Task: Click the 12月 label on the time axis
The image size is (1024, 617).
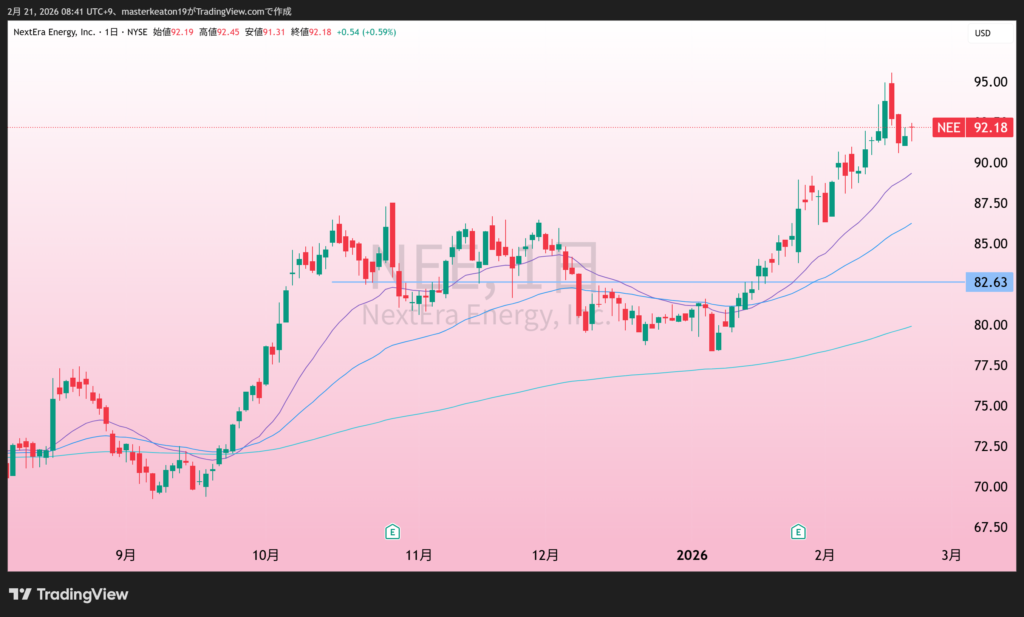Action: tap(545, 555)
